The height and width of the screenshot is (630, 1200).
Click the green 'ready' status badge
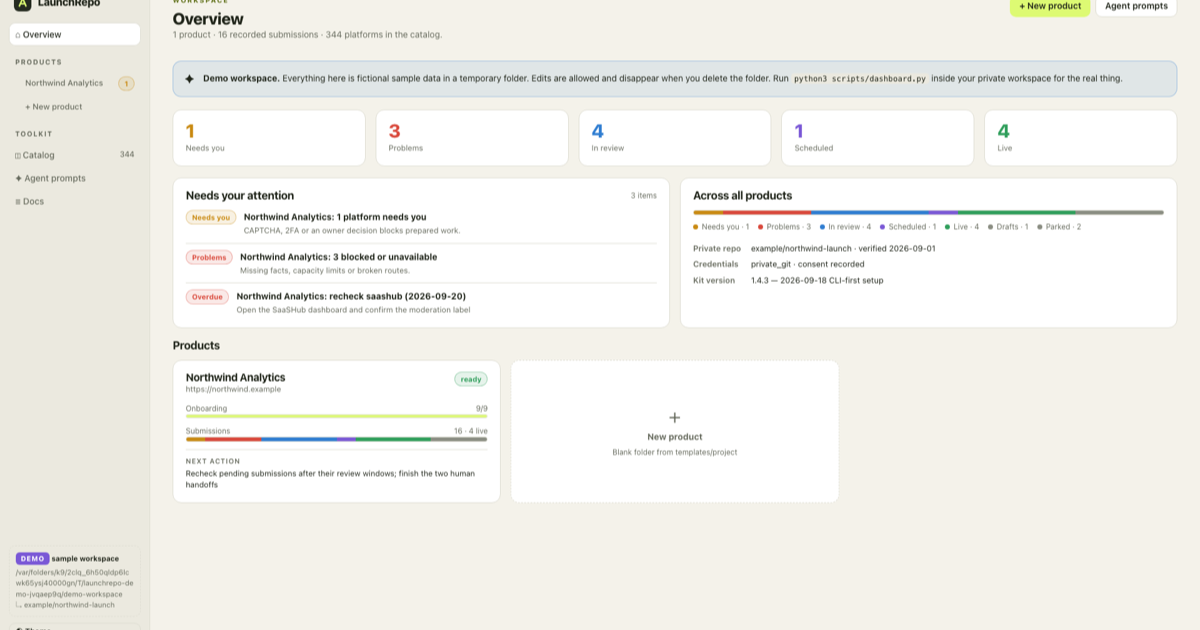(471, 379)
